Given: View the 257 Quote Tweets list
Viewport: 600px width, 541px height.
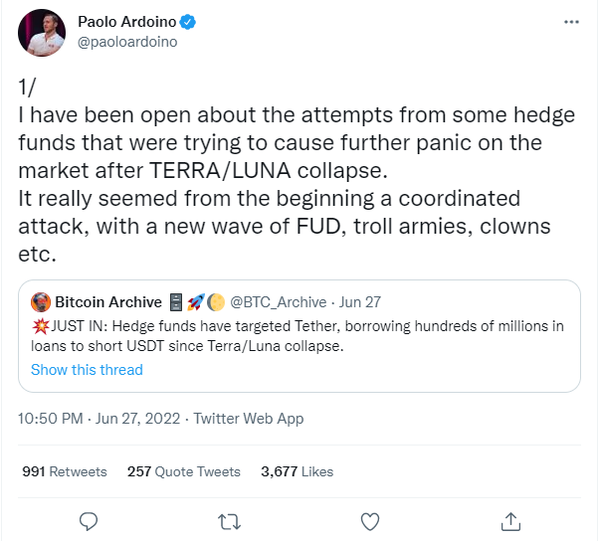Looking at the screenshot, I should [x=184, y=471].
